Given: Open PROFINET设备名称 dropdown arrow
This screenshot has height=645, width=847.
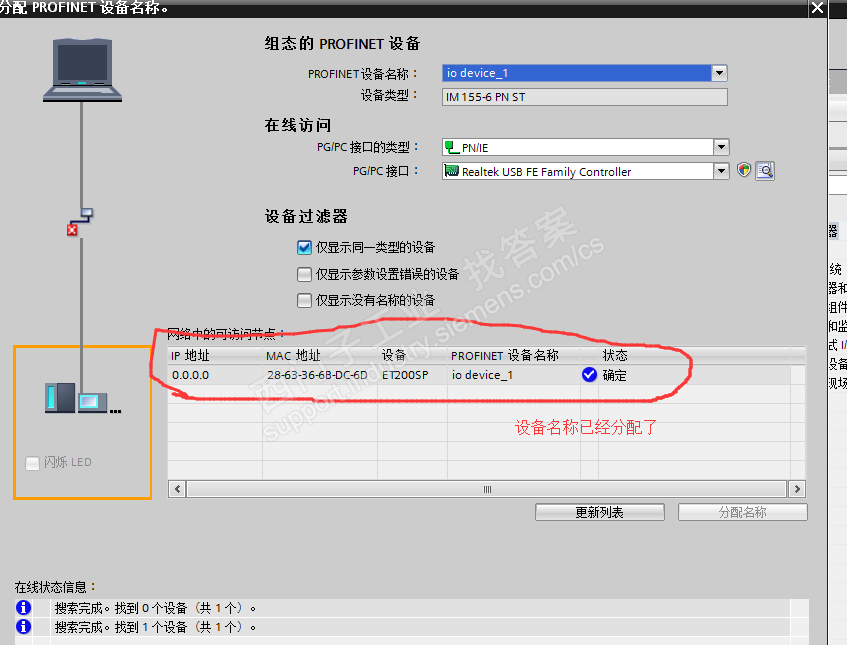Looking at the screenshot, I should click(719, 72).
